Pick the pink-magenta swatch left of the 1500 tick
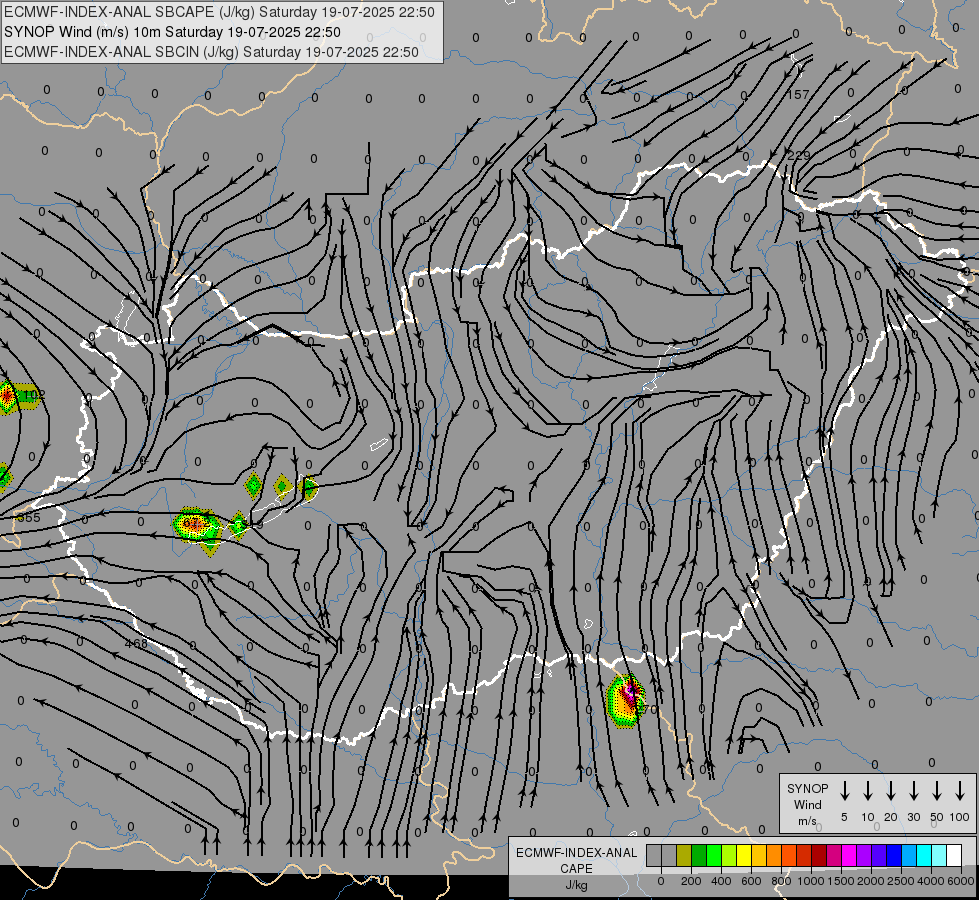 click(x=834, y=855)
